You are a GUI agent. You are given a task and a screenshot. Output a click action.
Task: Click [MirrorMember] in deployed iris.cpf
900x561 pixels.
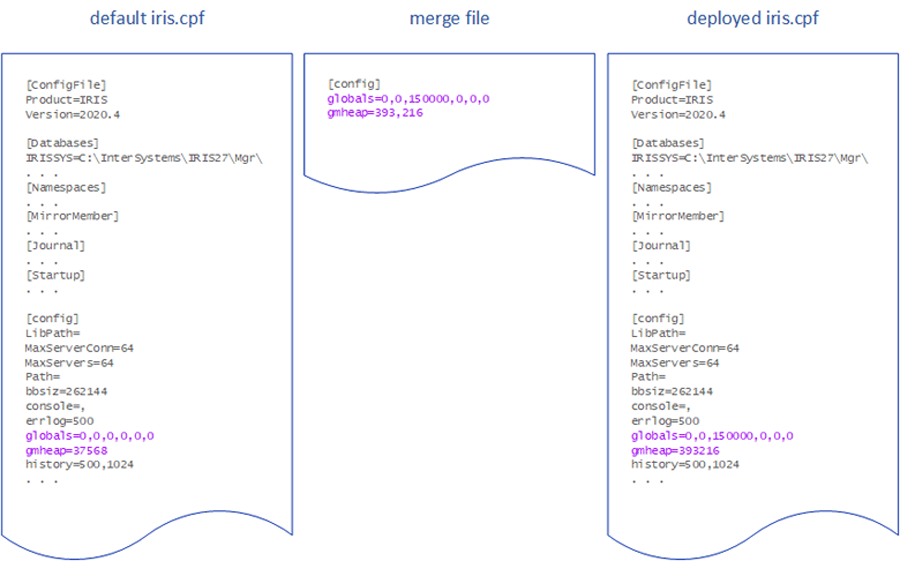[678, 216]
